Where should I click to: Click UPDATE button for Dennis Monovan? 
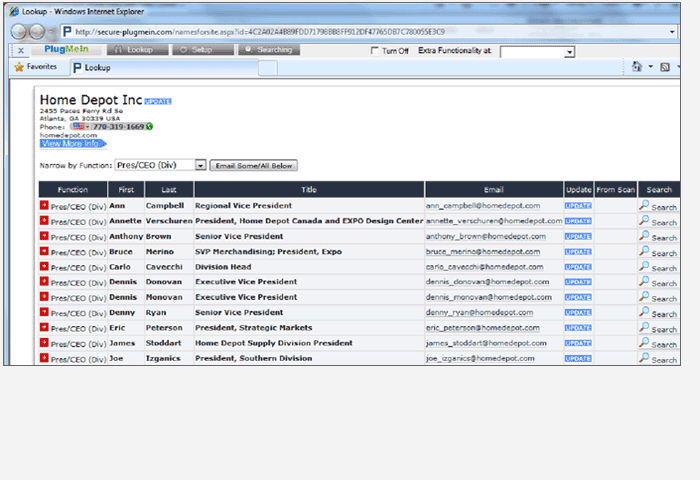[578, 297]
